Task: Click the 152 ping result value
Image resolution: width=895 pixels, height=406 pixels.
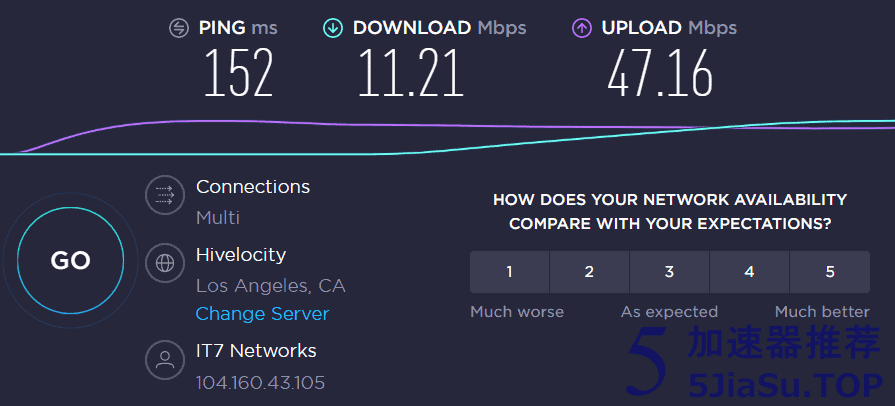Action: point(239,73)
